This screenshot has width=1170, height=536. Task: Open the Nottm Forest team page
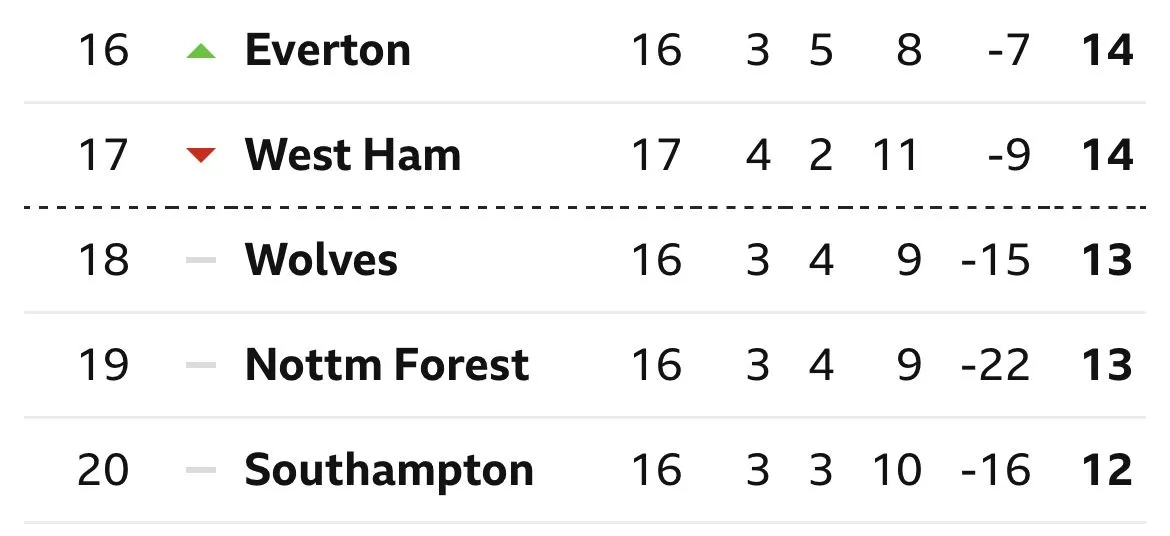pyautogui.click(x=386, y=365)
